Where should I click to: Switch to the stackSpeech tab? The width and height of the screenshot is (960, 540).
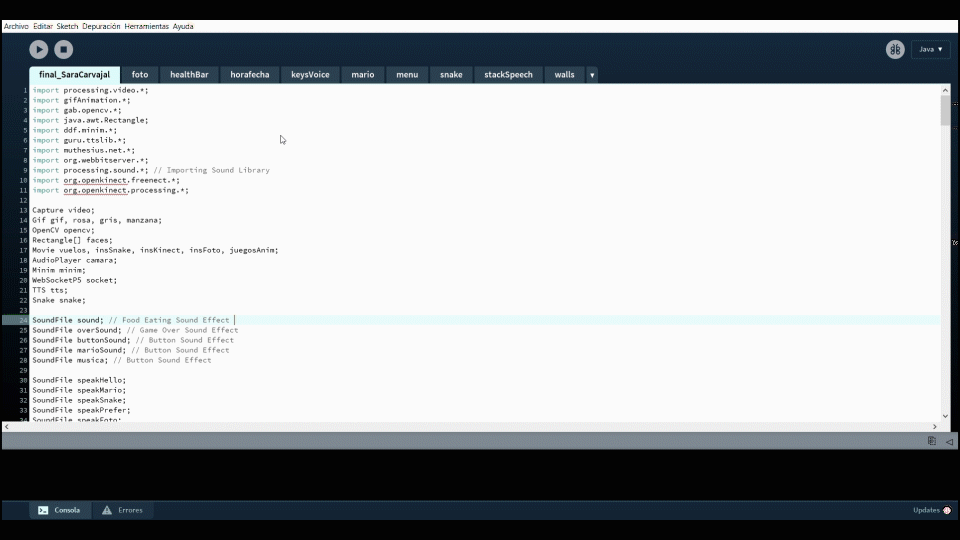click(508, 75)
